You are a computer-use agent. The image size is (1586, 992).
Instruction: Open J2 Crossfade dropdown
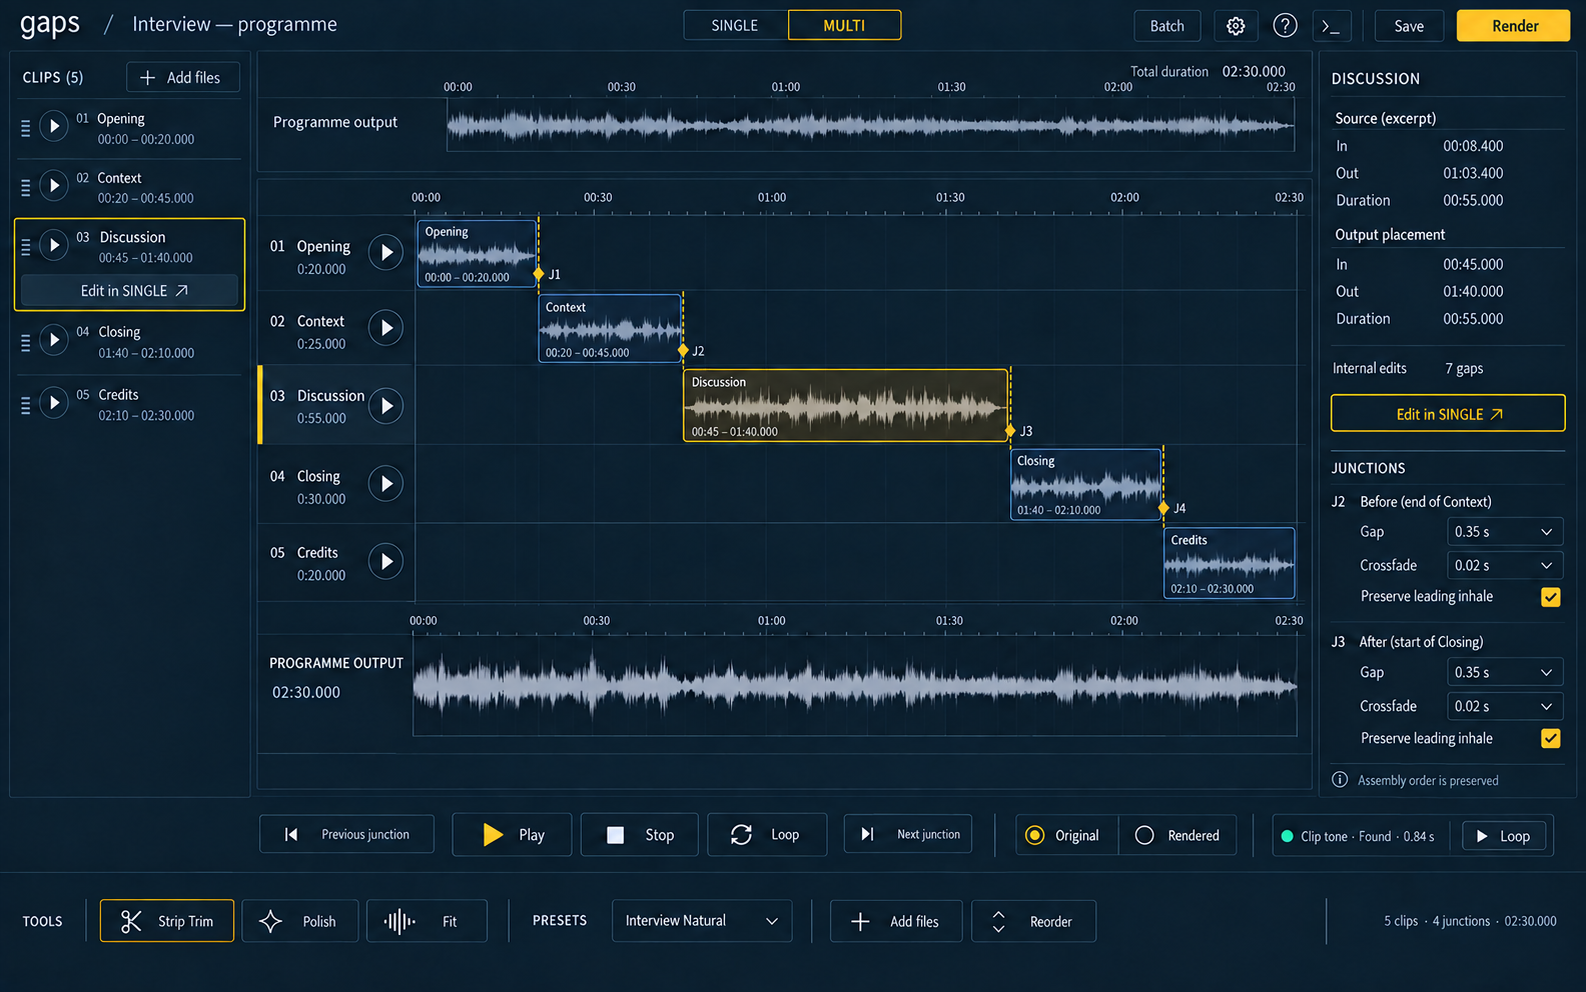click(1505, 566)
